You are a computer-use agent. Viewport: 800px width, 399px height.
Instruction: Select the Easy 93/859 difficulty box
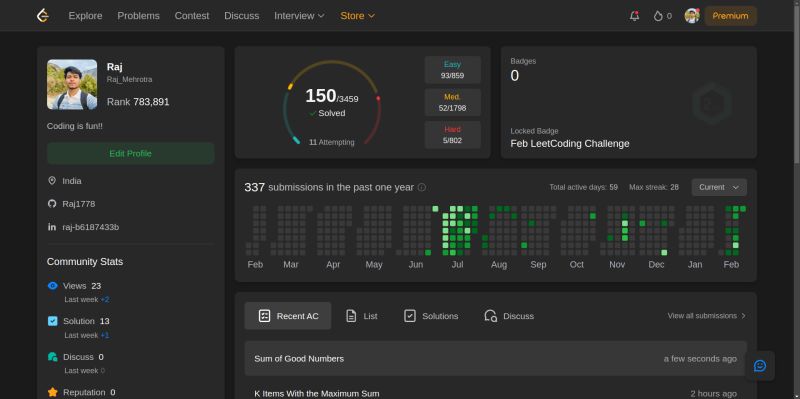[x=453, y=70]
